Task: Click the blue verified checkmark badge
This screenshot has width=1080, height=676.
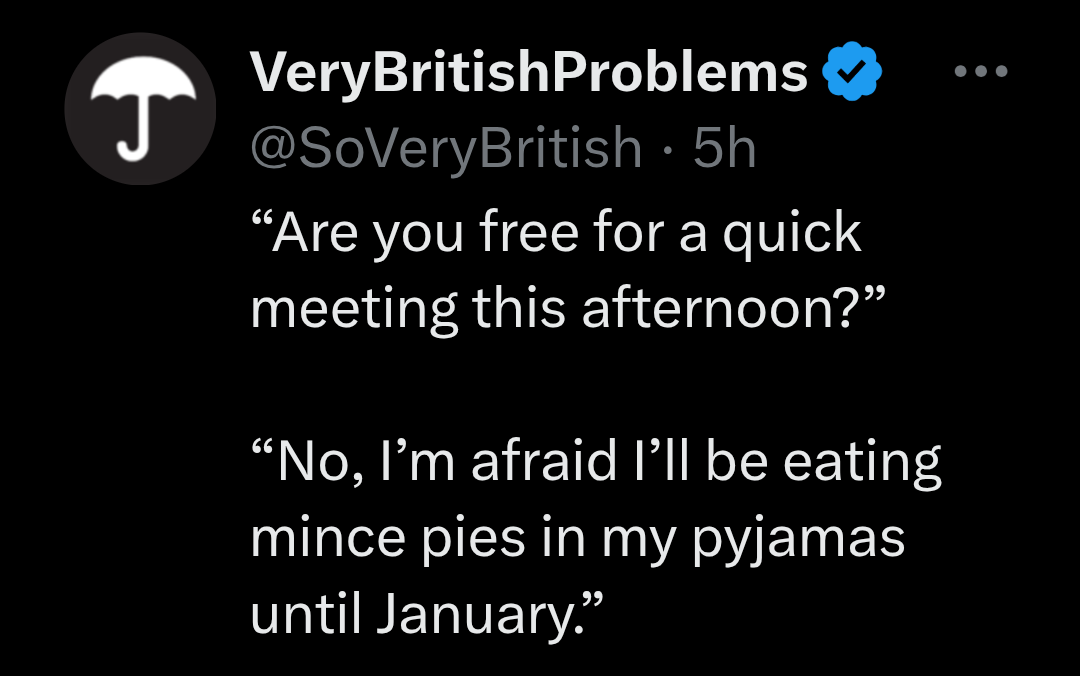Action: [x=851, y=73]
